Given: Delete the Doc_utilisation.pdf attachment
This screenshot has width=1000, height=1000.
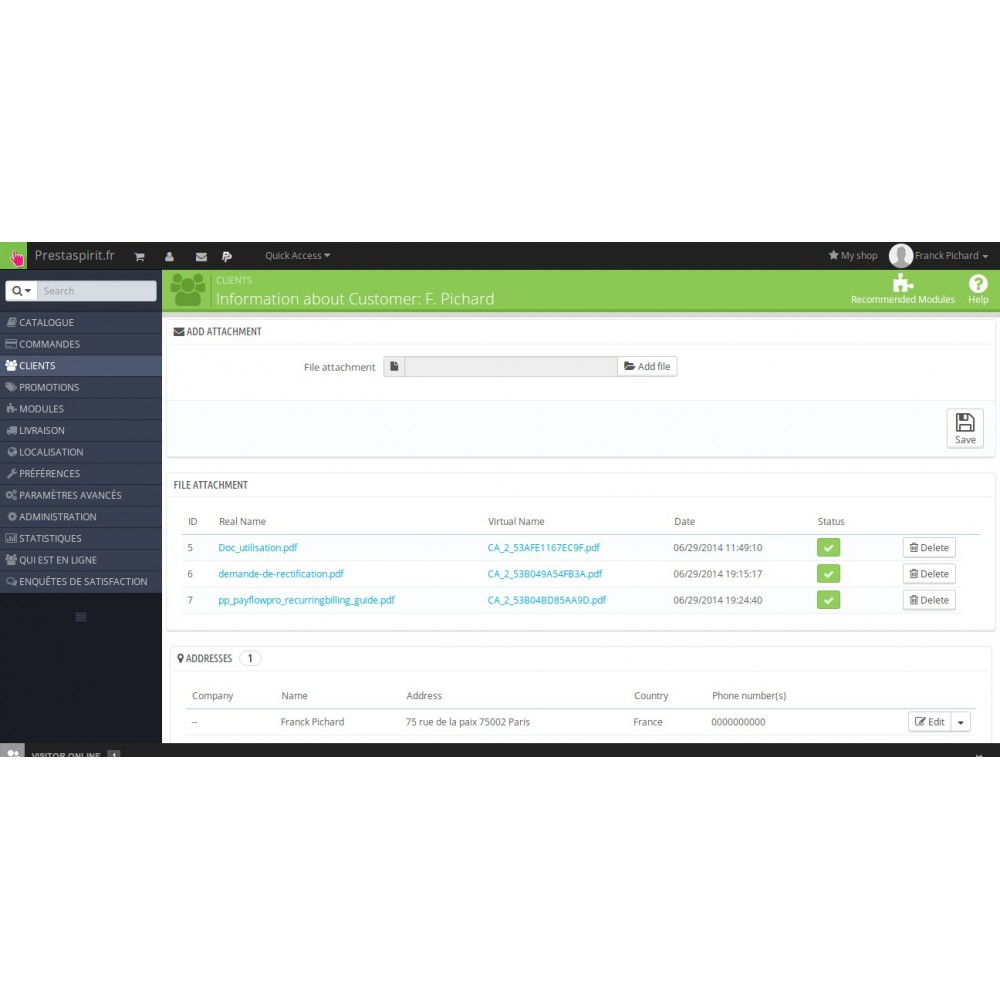Looking at the screenshot, I should [929, 548].
